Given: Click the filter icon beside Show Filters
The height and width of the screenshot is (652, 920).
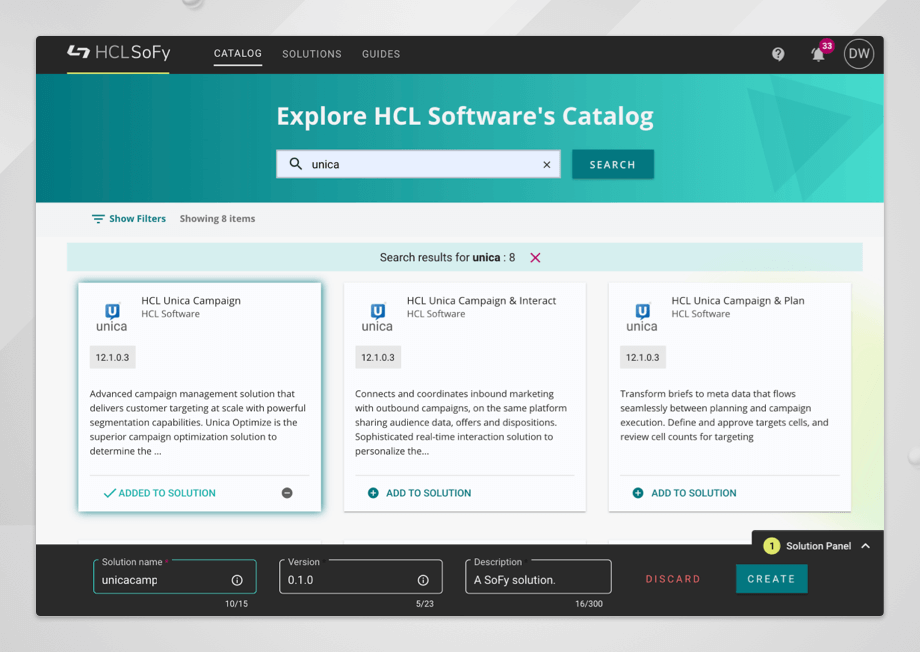Looking at the screenshot, I should 98,218.
